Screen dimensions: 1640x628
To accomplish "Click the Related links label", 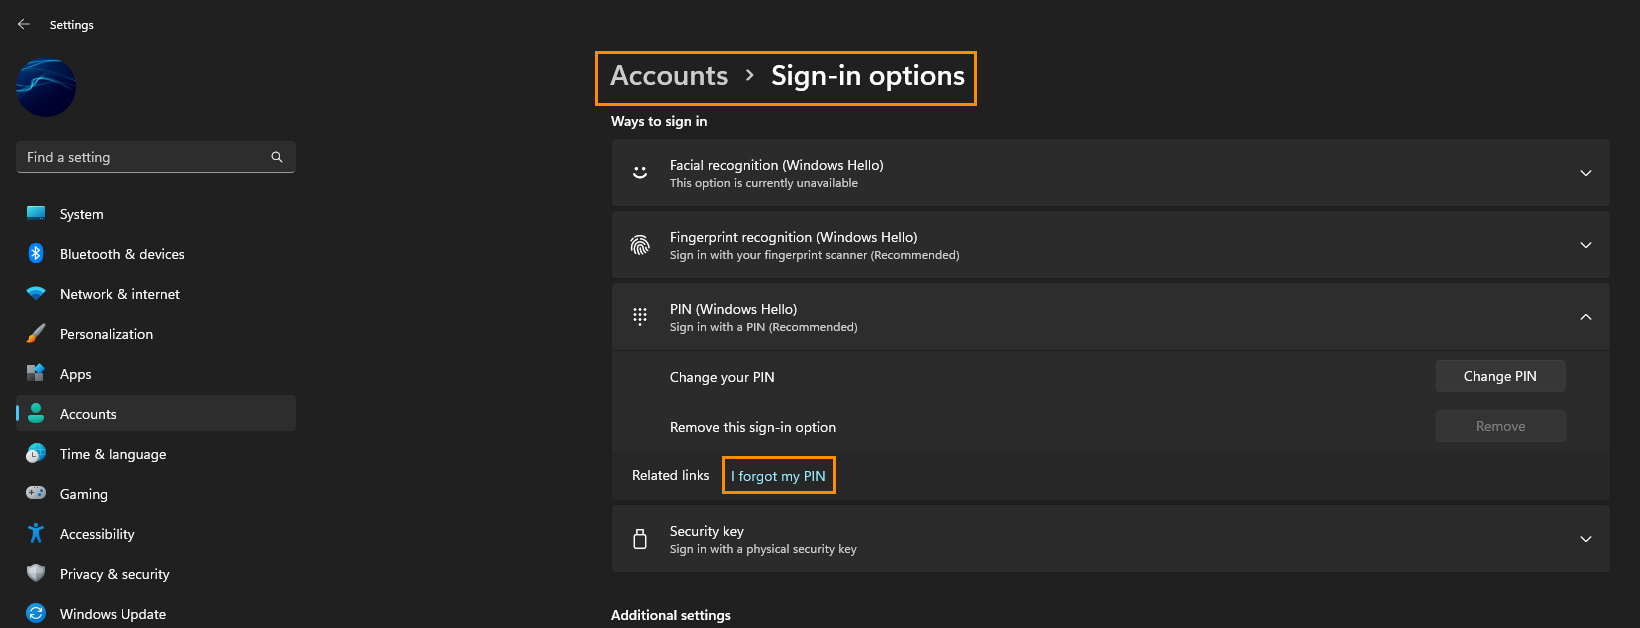I will [671, 475].
